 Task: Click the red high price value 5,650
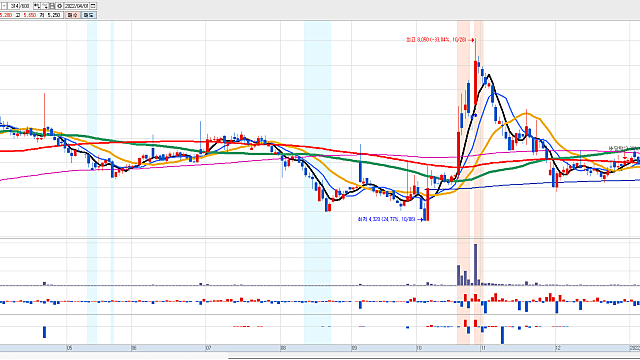[30, 15]
